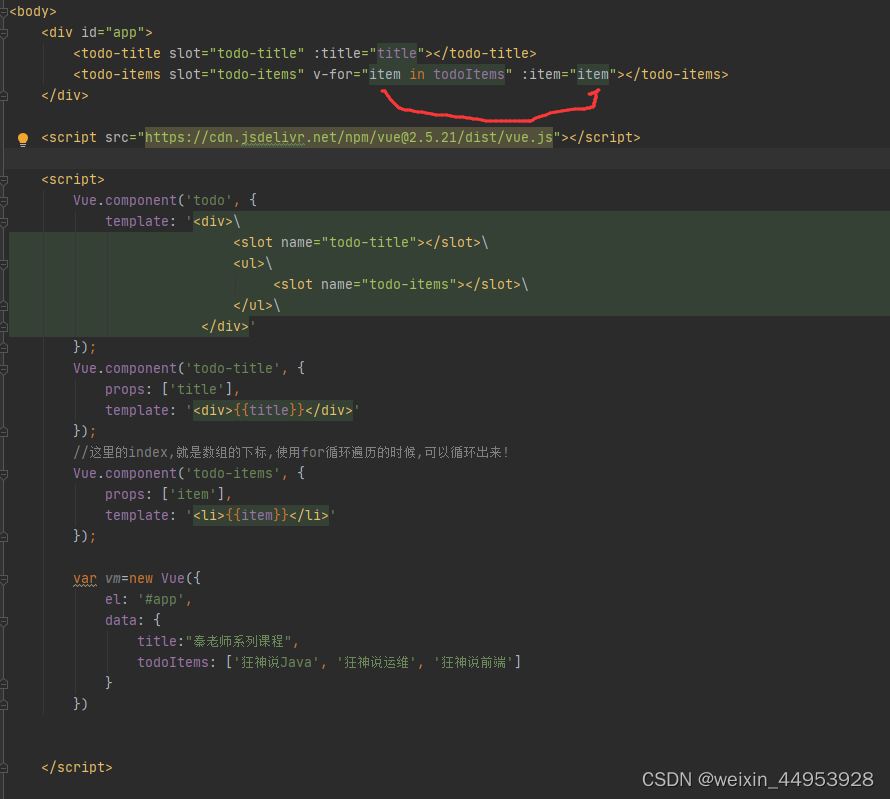Click the <ul>\ line in template
The image size is (890, 799).
click(x=253, y=264)
